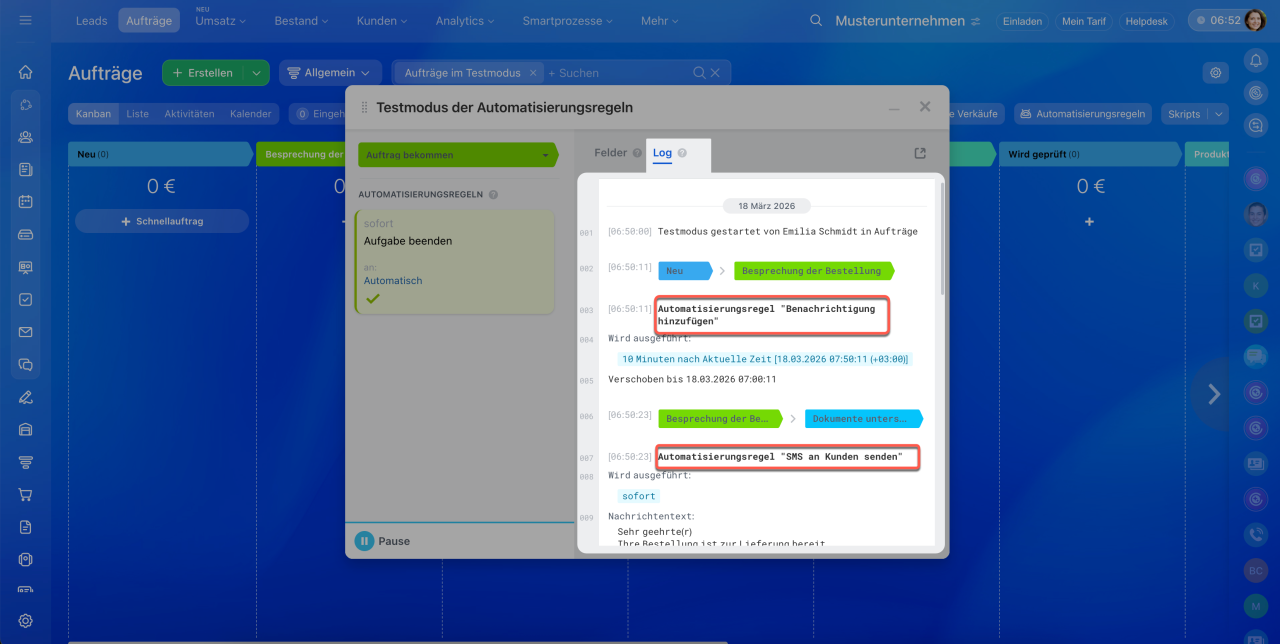Click the Einladen button
1280x644 pixels.
tap(1022, 21)
